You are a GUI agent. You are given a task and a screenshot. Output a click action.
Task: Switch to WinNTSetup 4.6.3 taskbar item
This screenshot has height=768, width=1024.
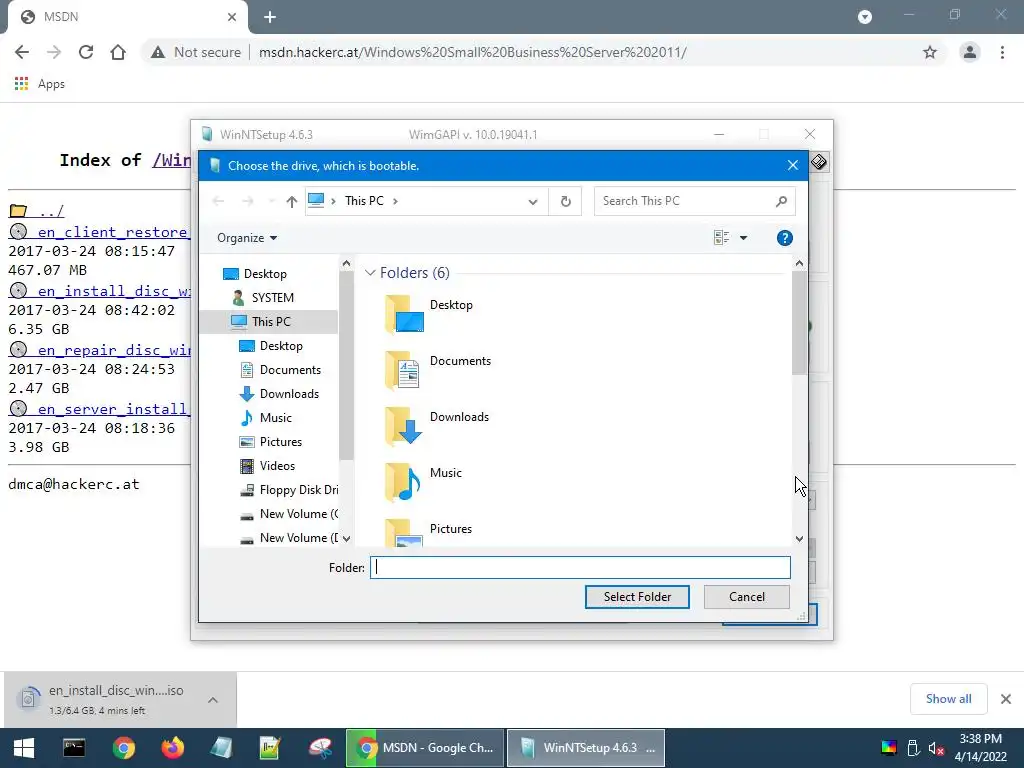(x=586, y=748)
